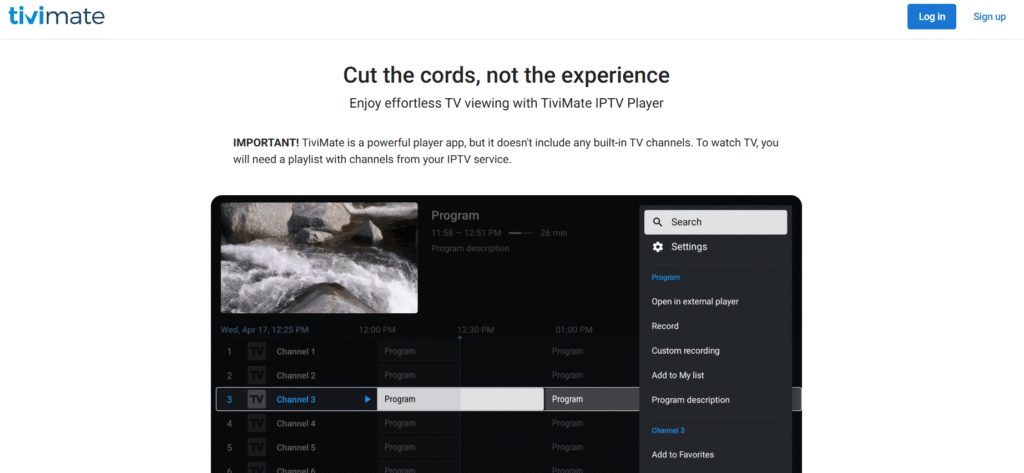Select Add to Favorites option
This screenshot has width=1024, height=473.
point(682,455)
